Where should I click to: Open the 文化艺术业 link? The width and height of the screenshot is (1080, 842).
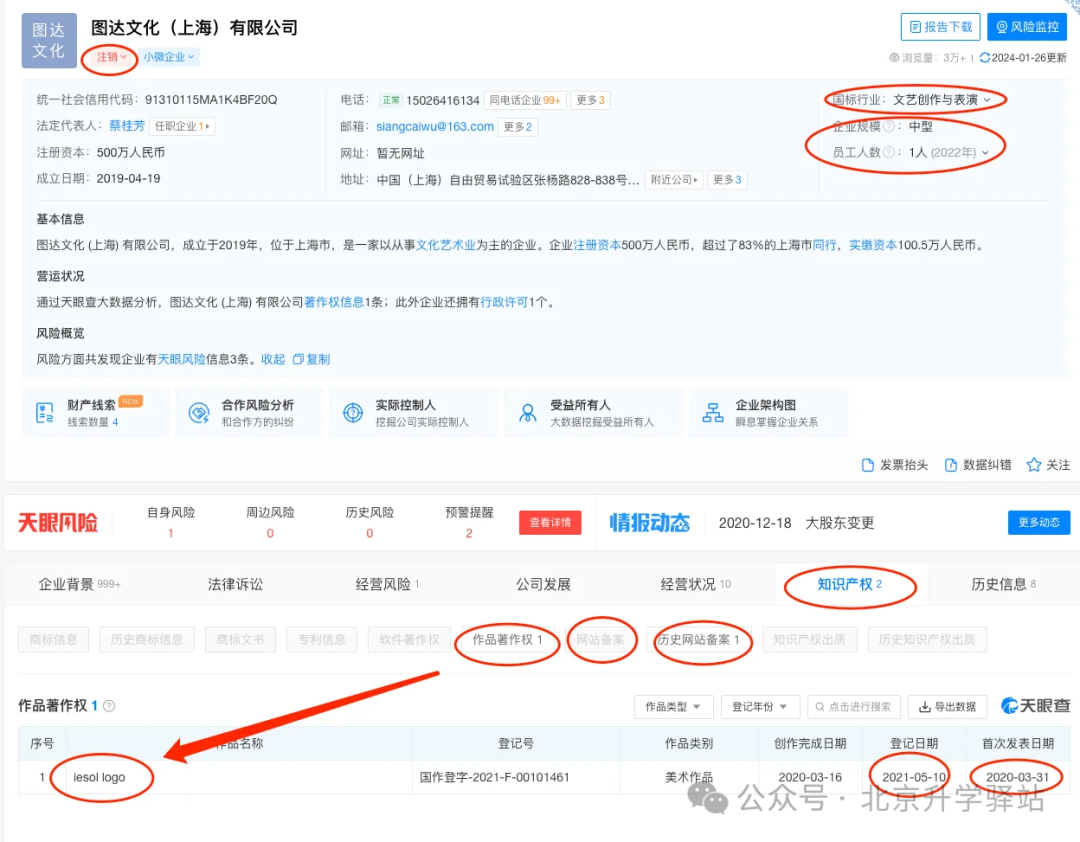(x=446, y=245)
